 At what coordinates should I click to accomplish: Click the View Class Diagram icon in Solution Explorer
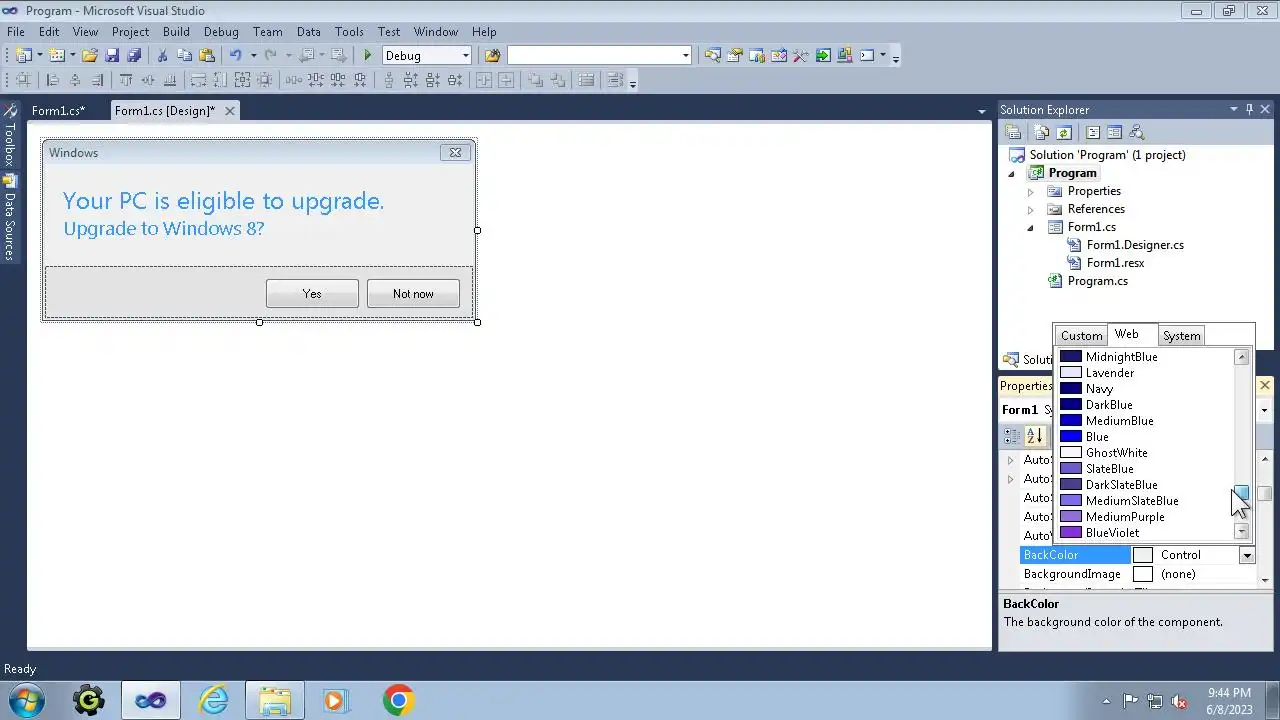1136,132
